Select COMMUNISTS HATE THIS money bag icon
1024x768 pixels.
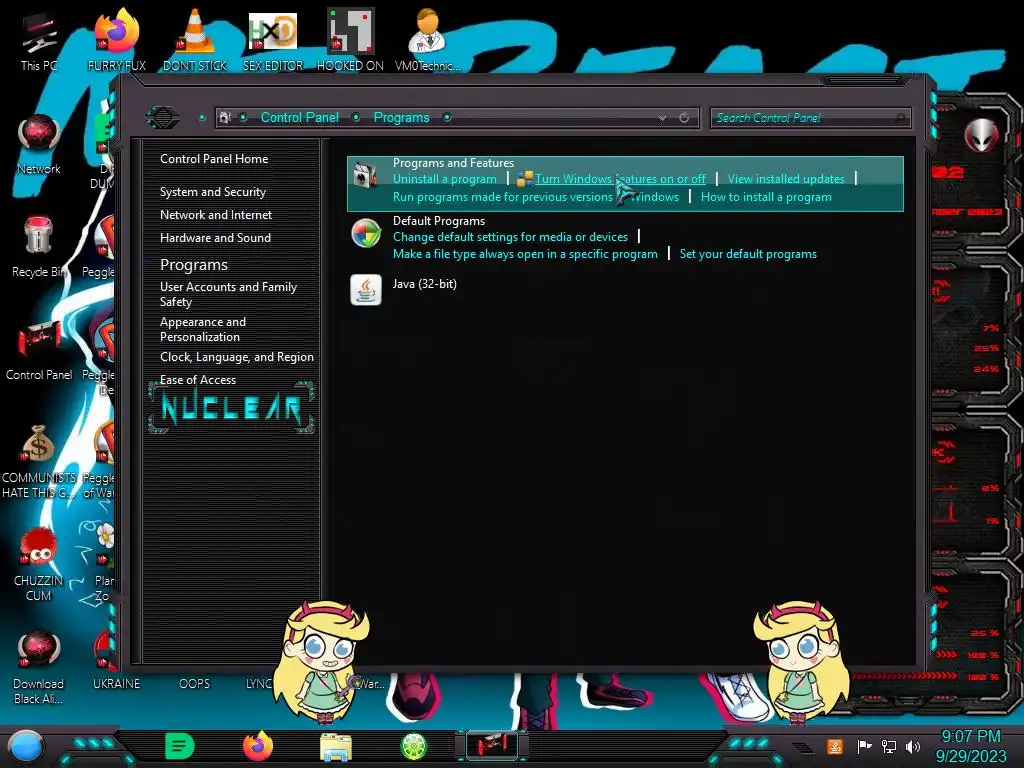click(39, 461)
